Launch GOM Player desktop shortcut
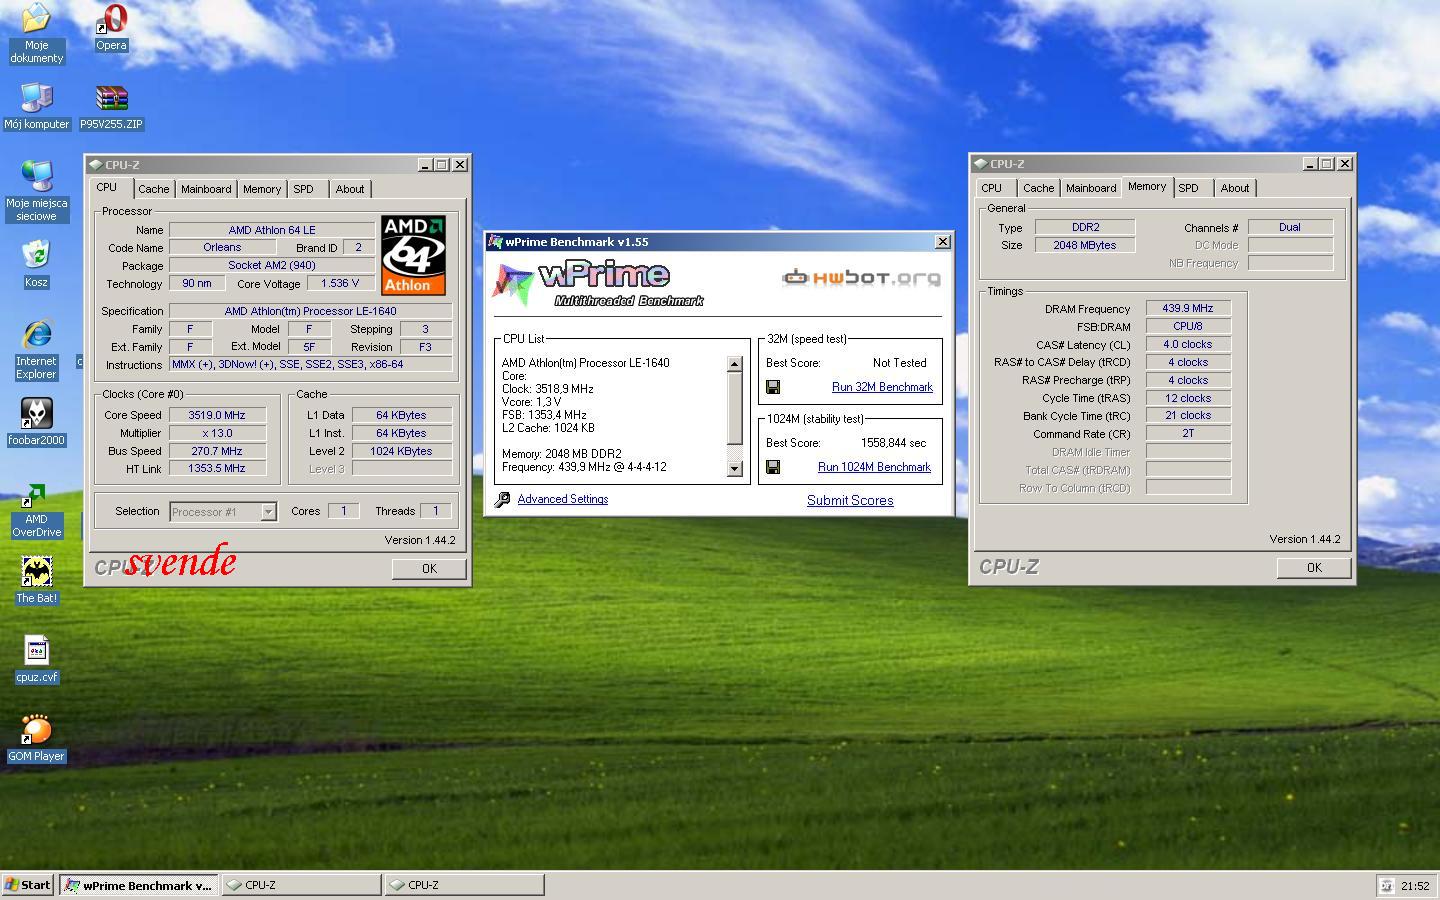Screen dimensions: 1440x900 (x=36, y=739)
